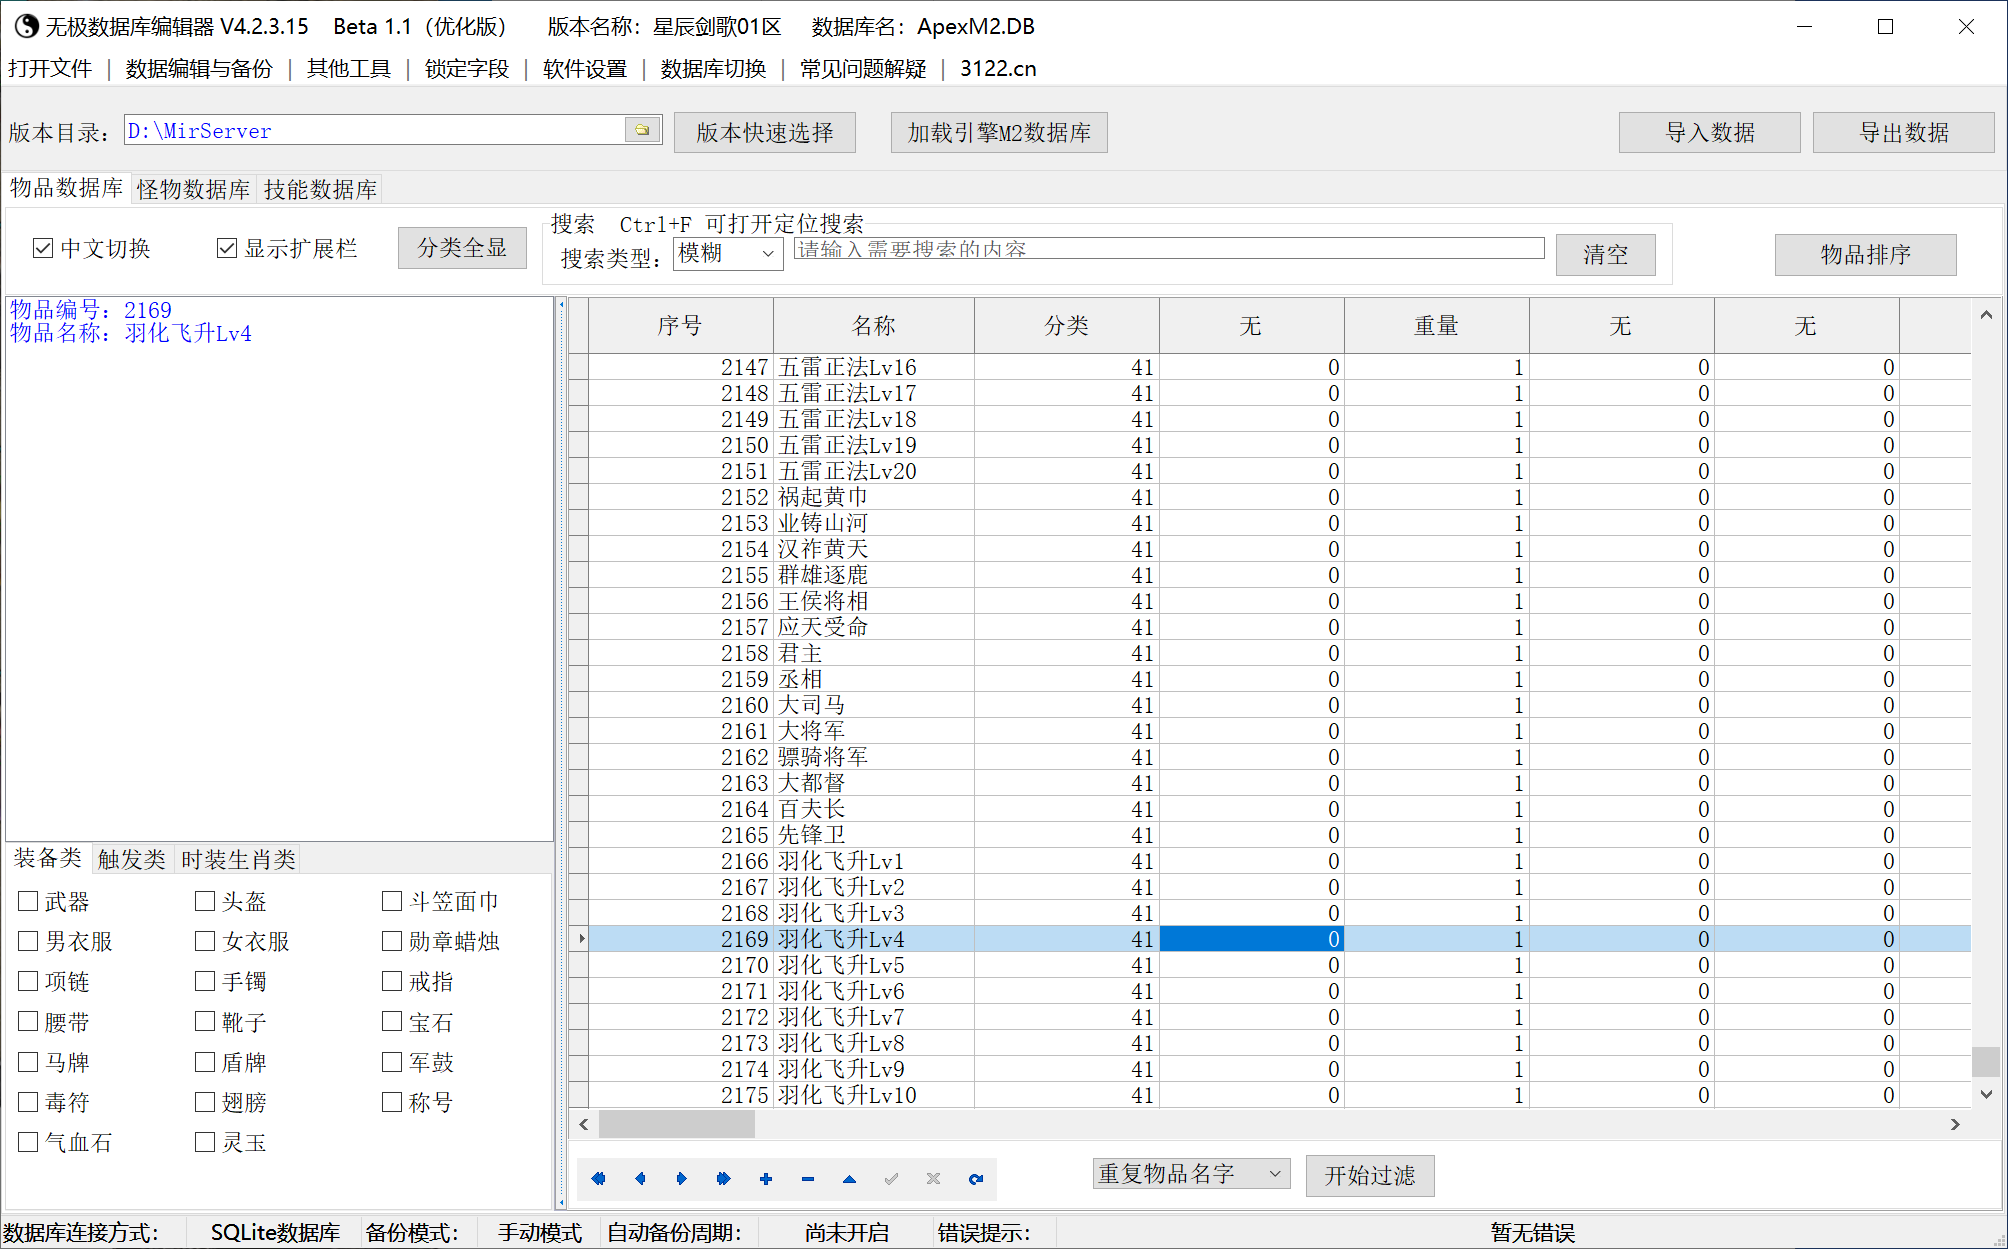Open 软件设置 menu

[x=585, y=69]
